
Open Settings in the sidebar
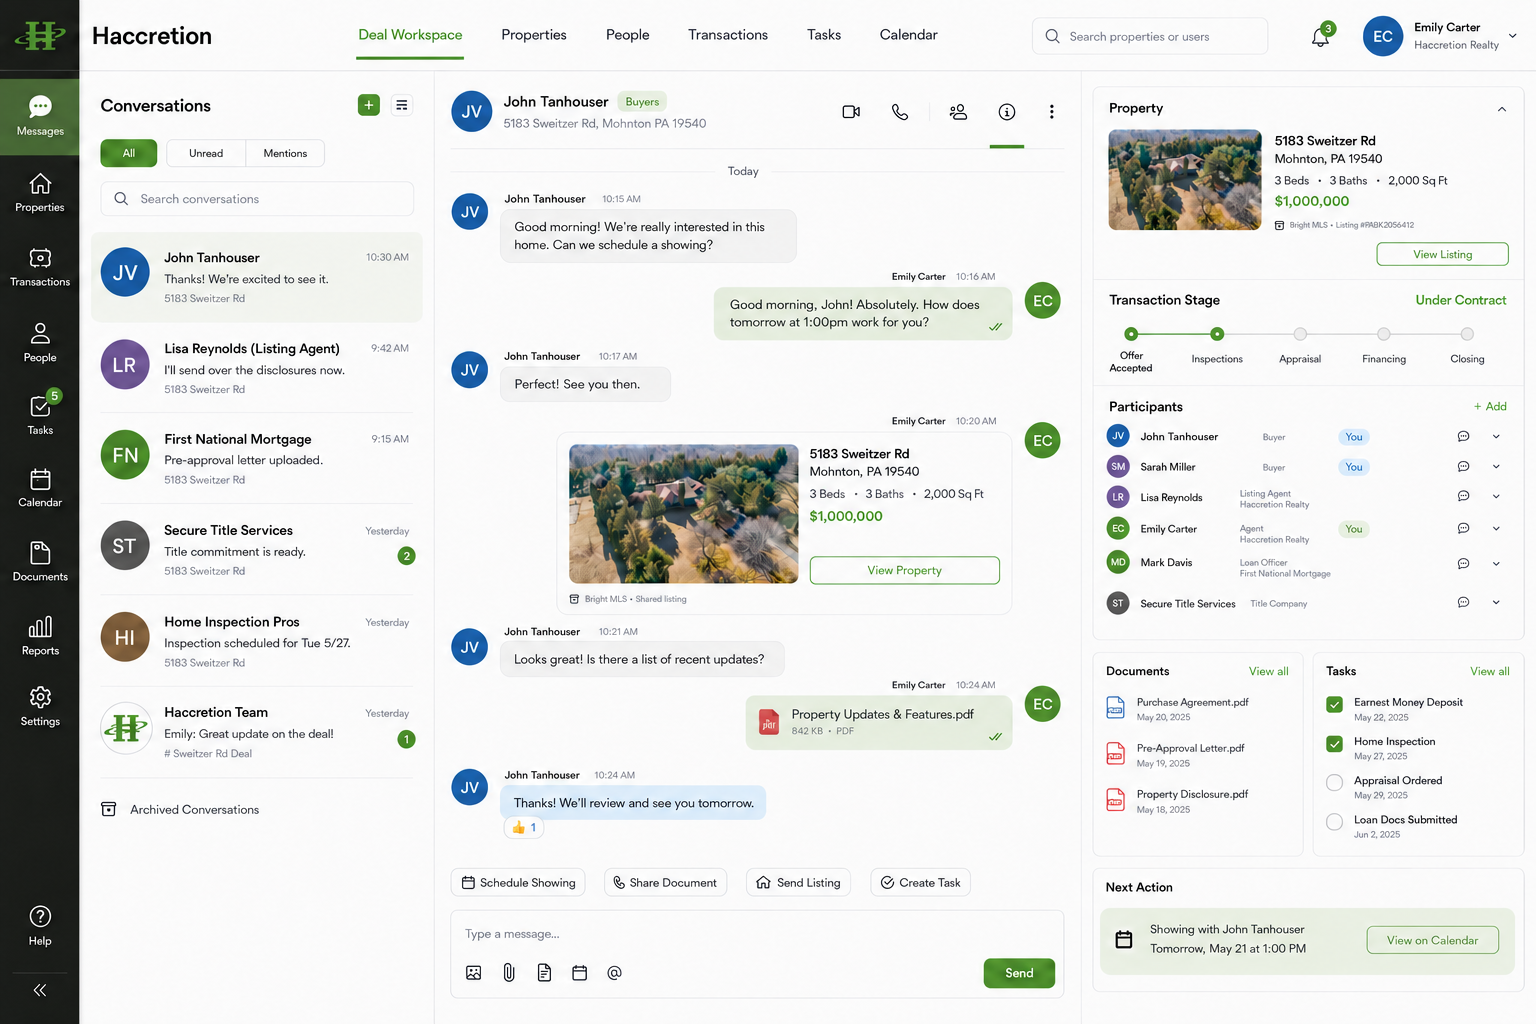tap(40, 706)
